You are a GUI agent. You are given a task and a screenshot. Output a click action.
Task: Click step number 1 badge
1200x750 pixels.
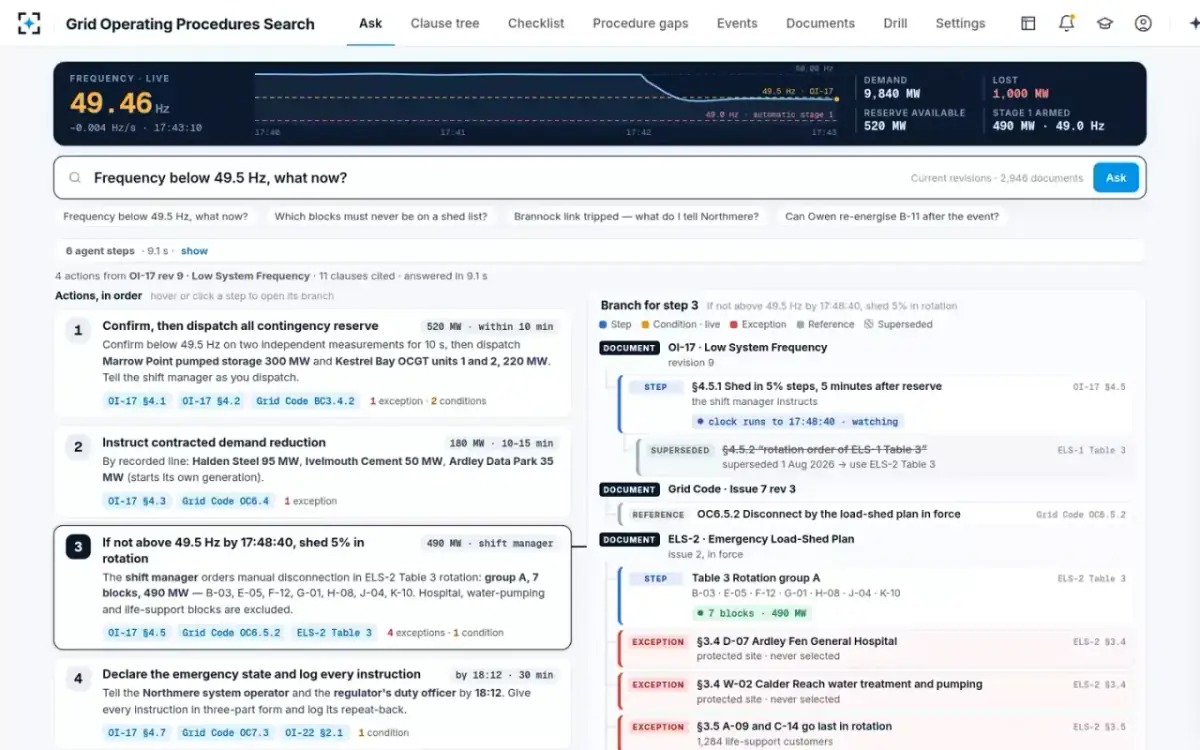(x=78, y=330)
